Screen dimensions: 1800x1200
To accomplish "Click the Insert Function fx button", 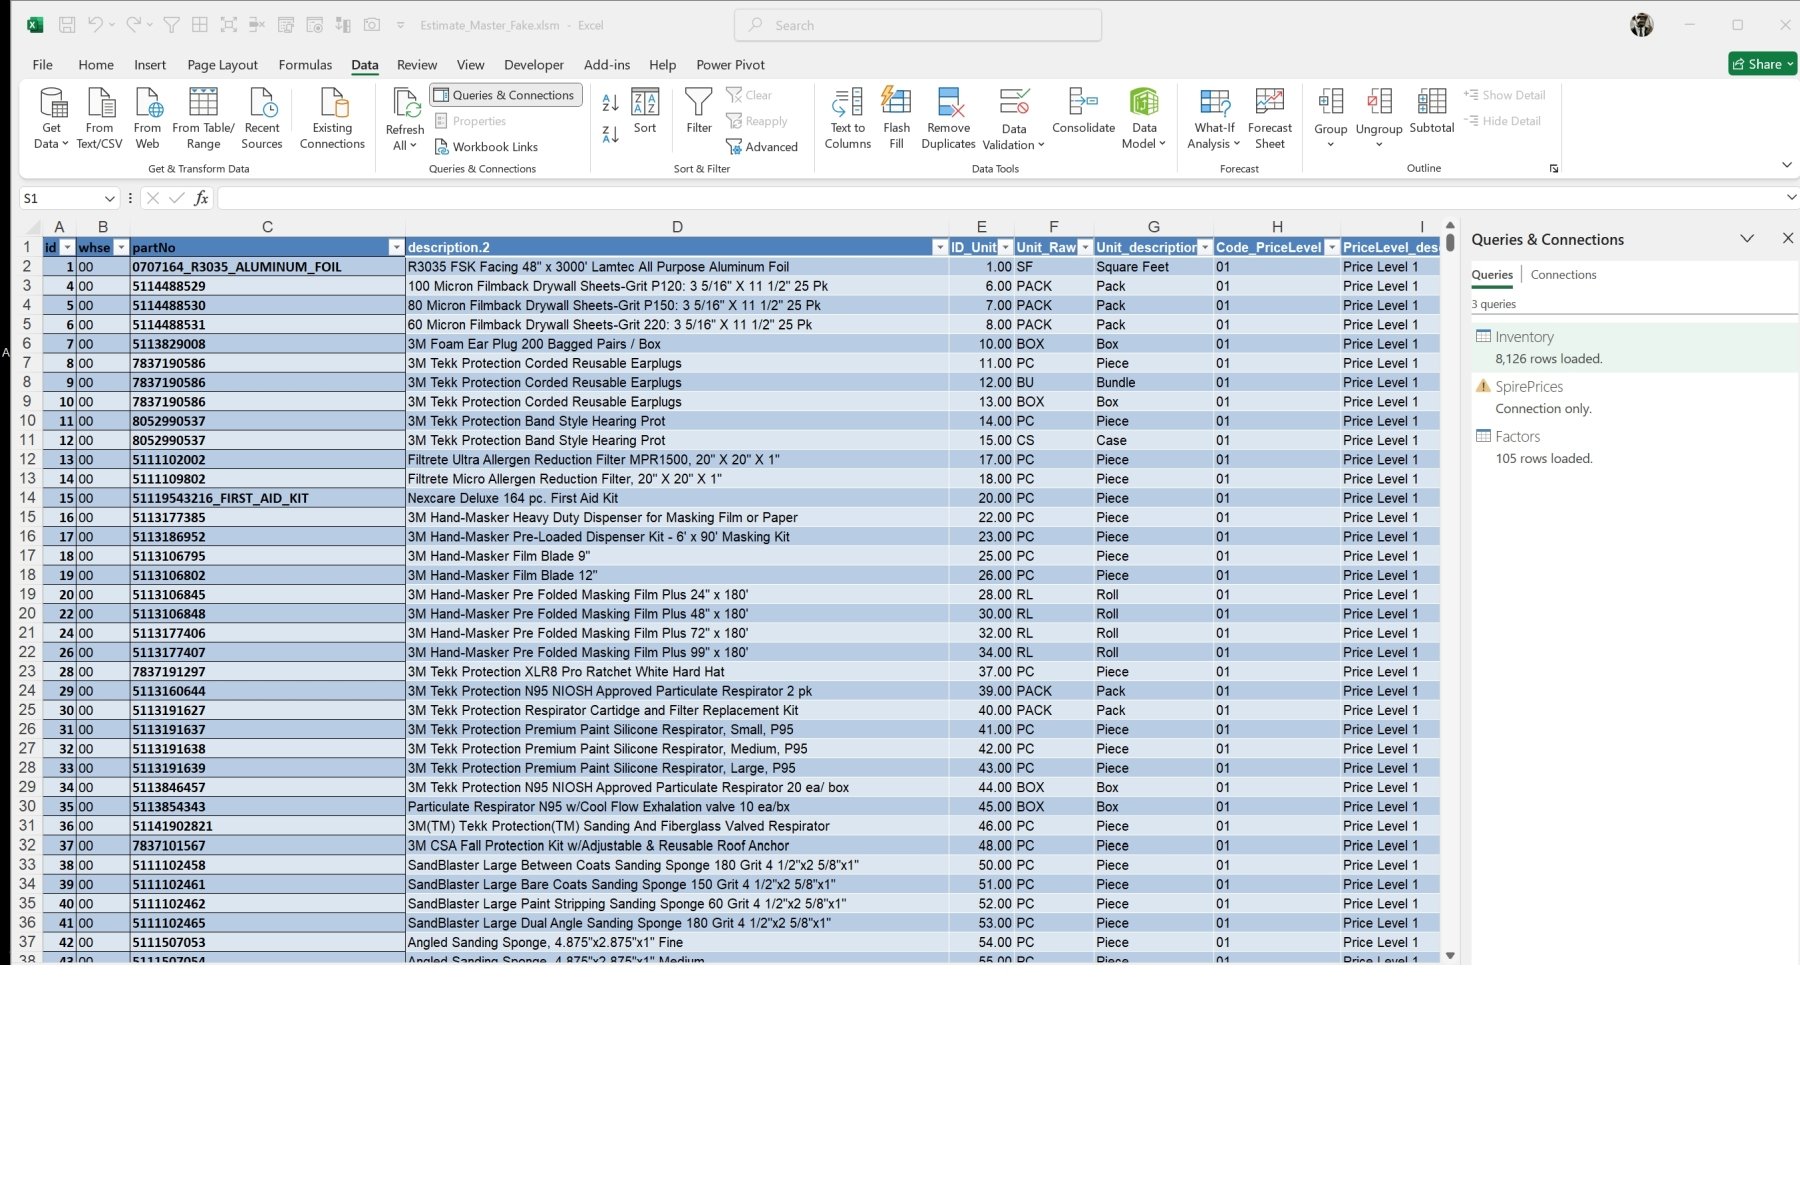I will pyautogui.click(x=201, y=199).
